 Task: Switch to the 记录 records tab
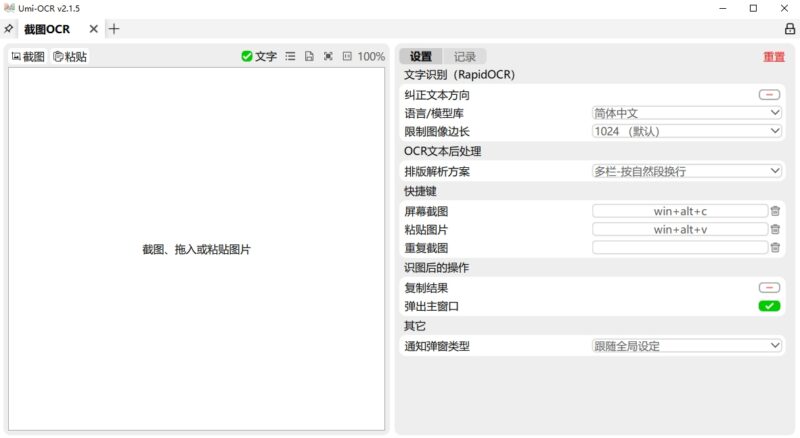[x=464, y=57]
